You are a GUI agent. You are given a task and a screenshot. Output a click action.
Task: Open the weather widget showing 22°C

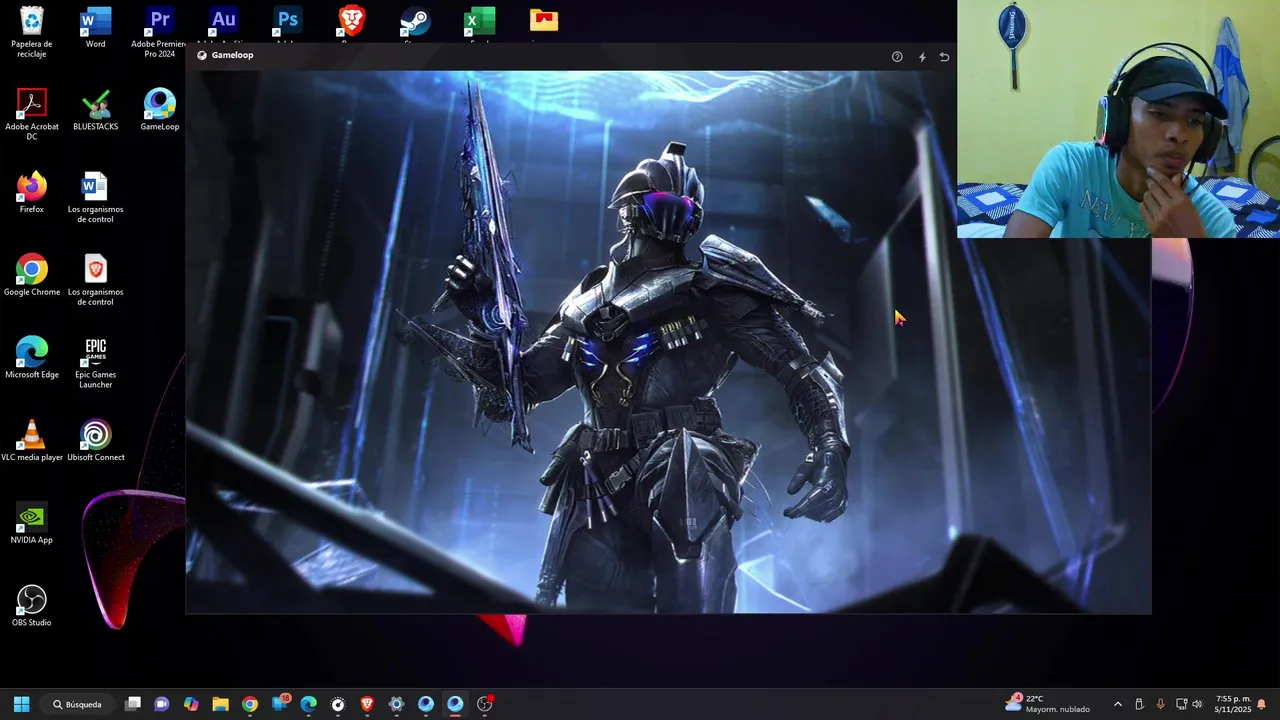click(x=1047, y=704)
